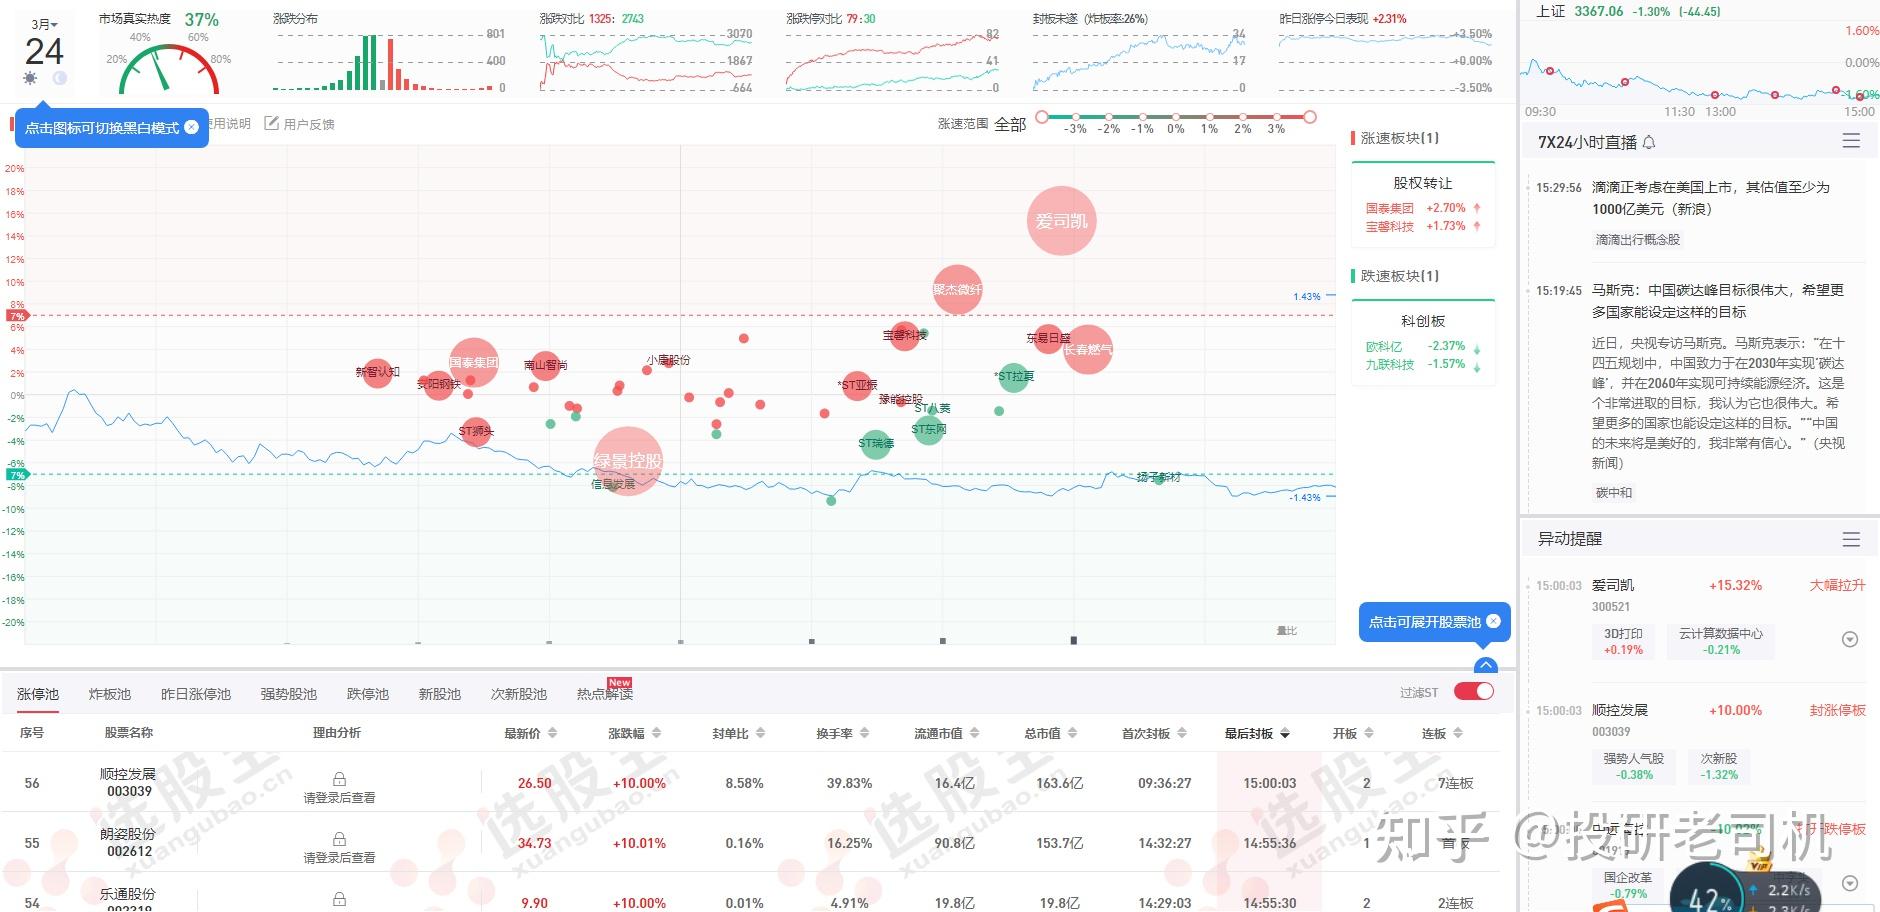Sort table by 流通市值 column
Screen dimensions: 1880x912
coord(946,733)
